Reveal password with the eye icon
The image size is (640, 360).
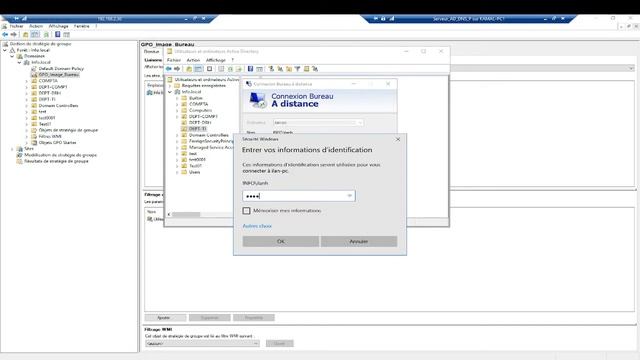click(349, 196)
